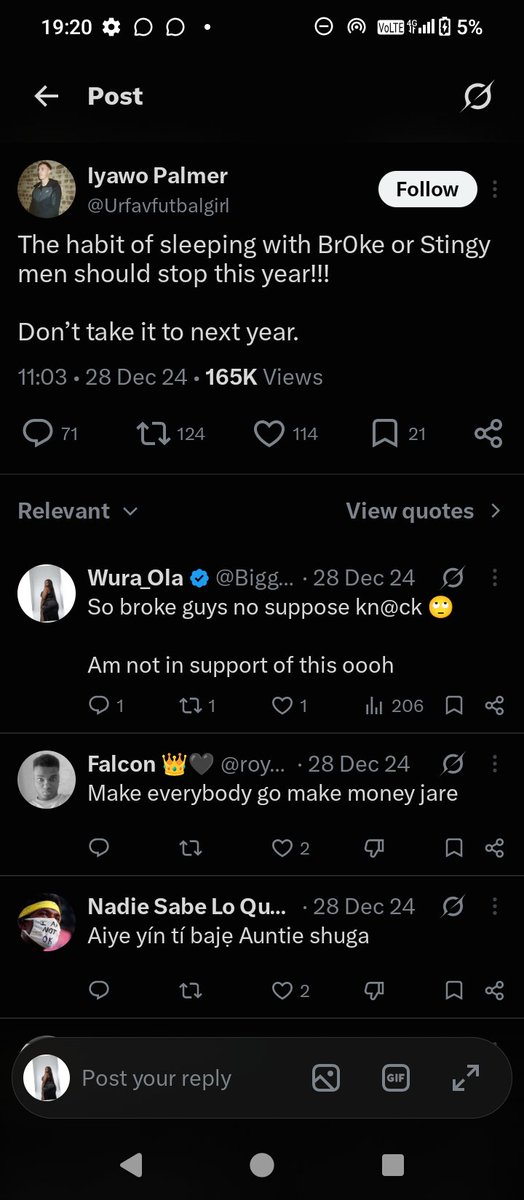Follow the Iyawo Palmer account
Viewport: 524px width, 1200px height.
pos(427,189)
